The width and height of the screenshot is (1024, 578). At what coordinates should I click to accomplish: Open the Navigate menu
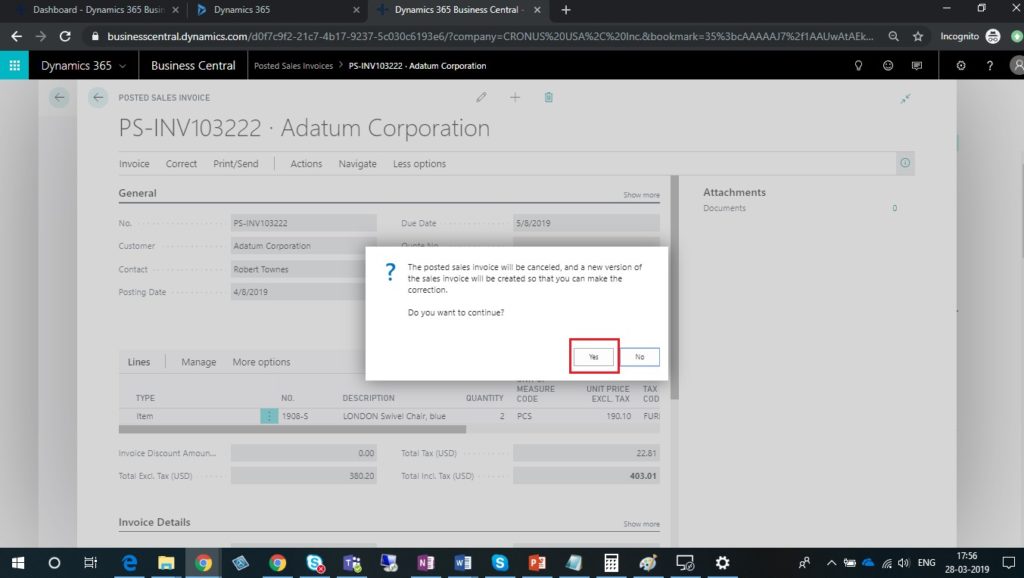[357, 164]
